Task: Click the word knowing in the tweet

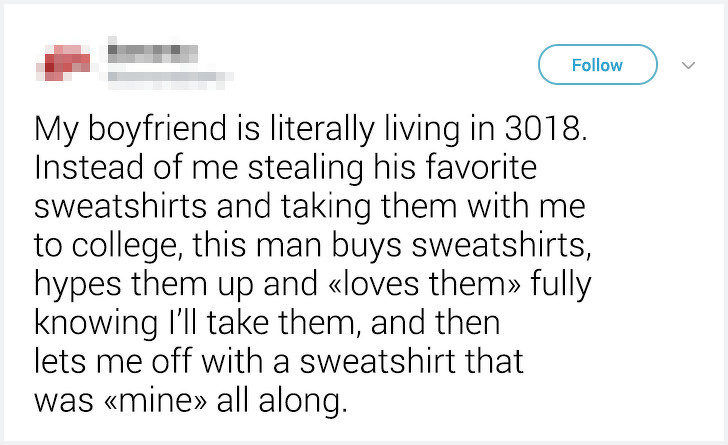Action: coord(96,323)
